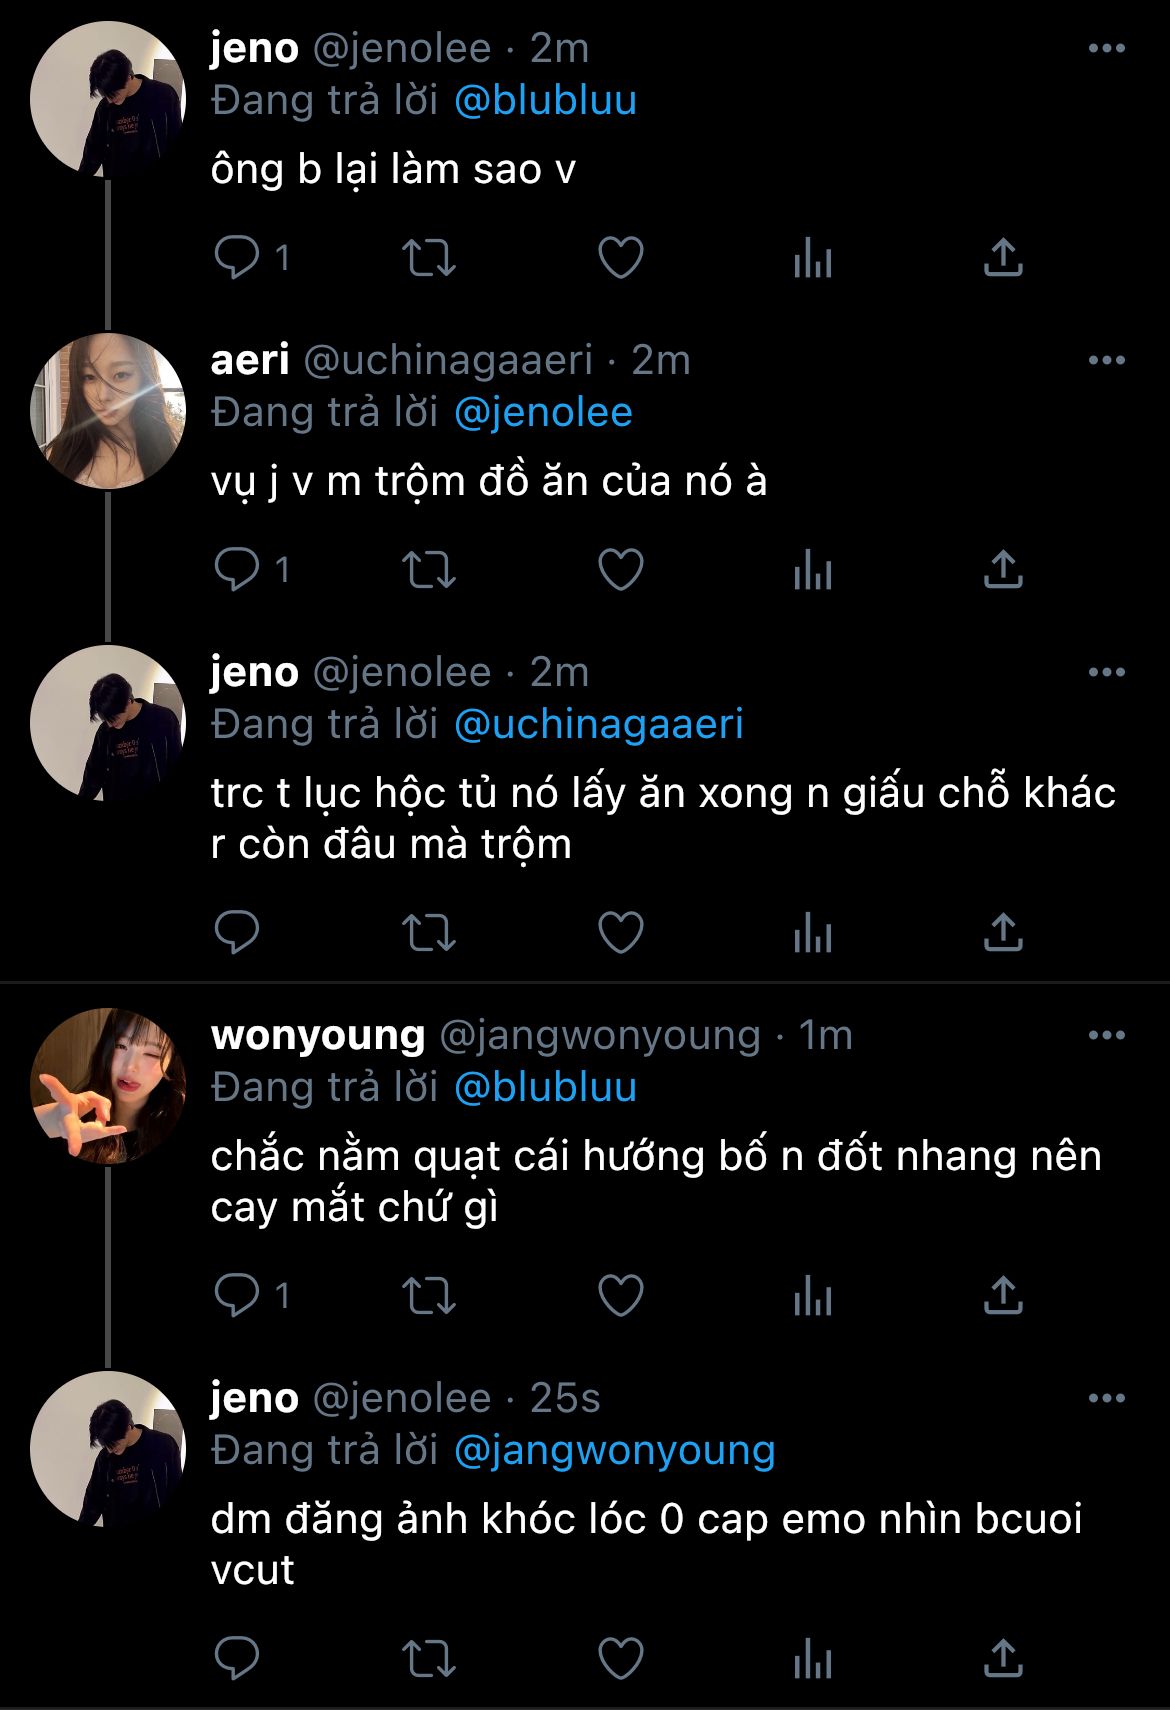Open aeri's profile avatar
The width and height of the screenshot is (1170, 1710).
coord(108,410)
